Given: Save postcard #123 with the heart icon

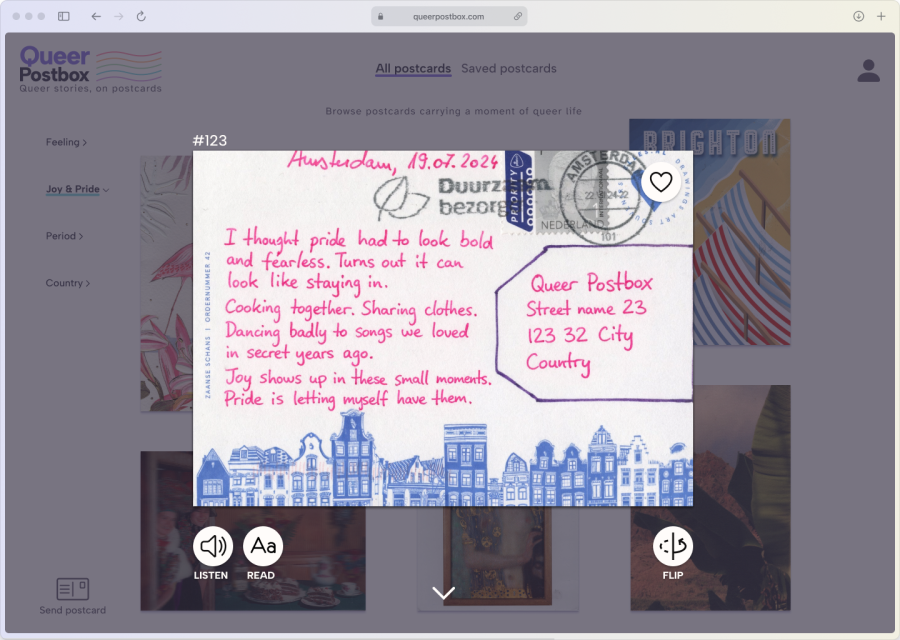Looking at the screenshot, I should click(661, 182).
